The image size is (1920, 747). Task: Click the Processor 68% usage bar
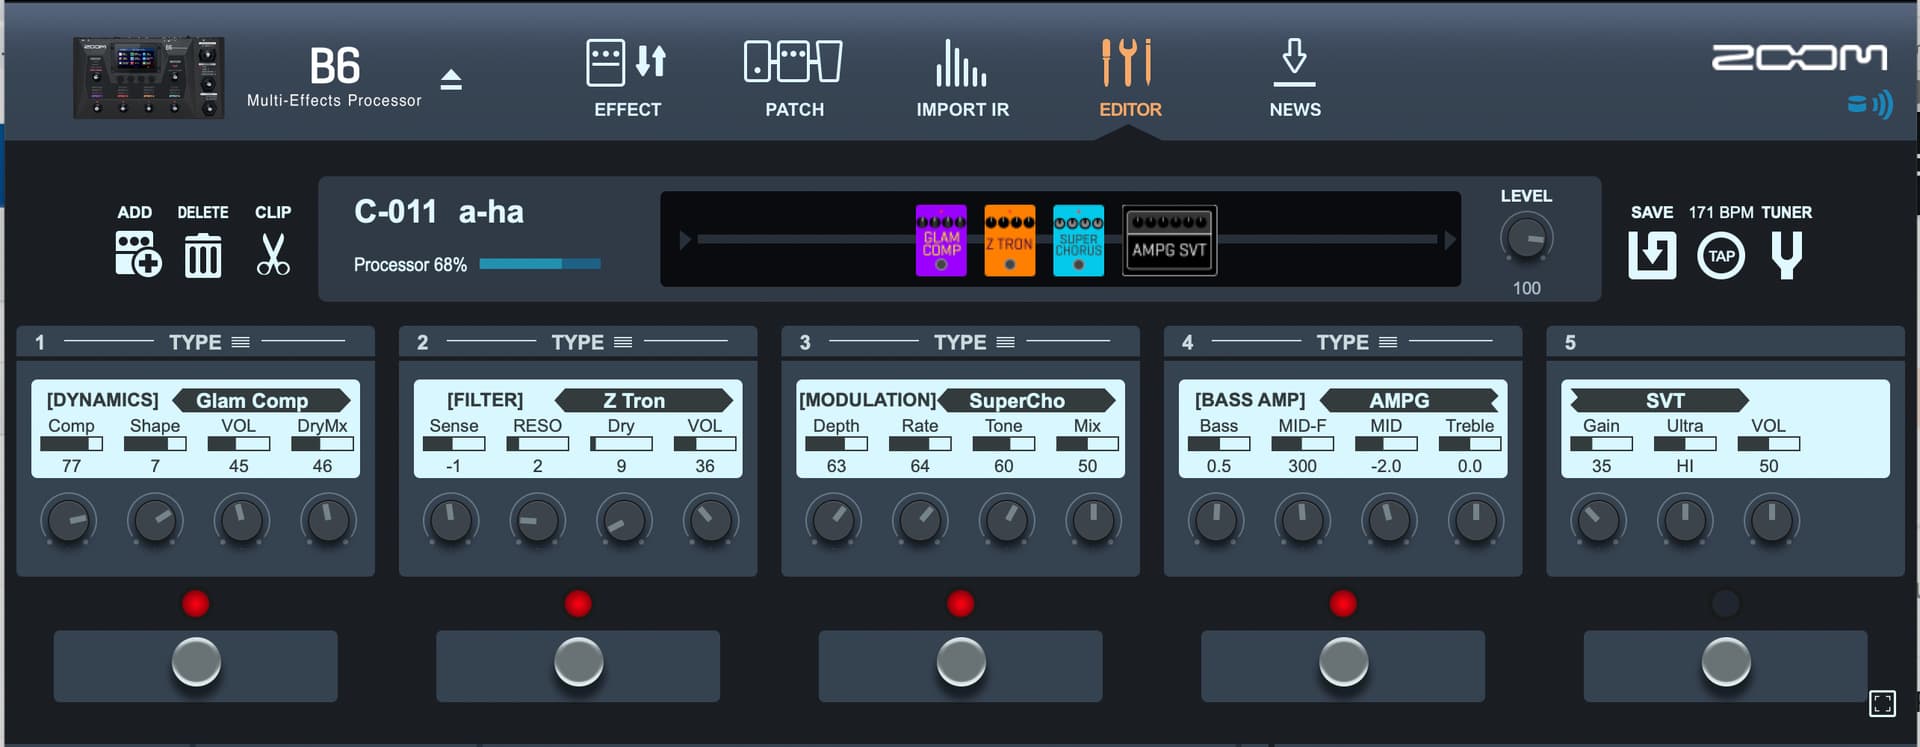coord(540,264)
